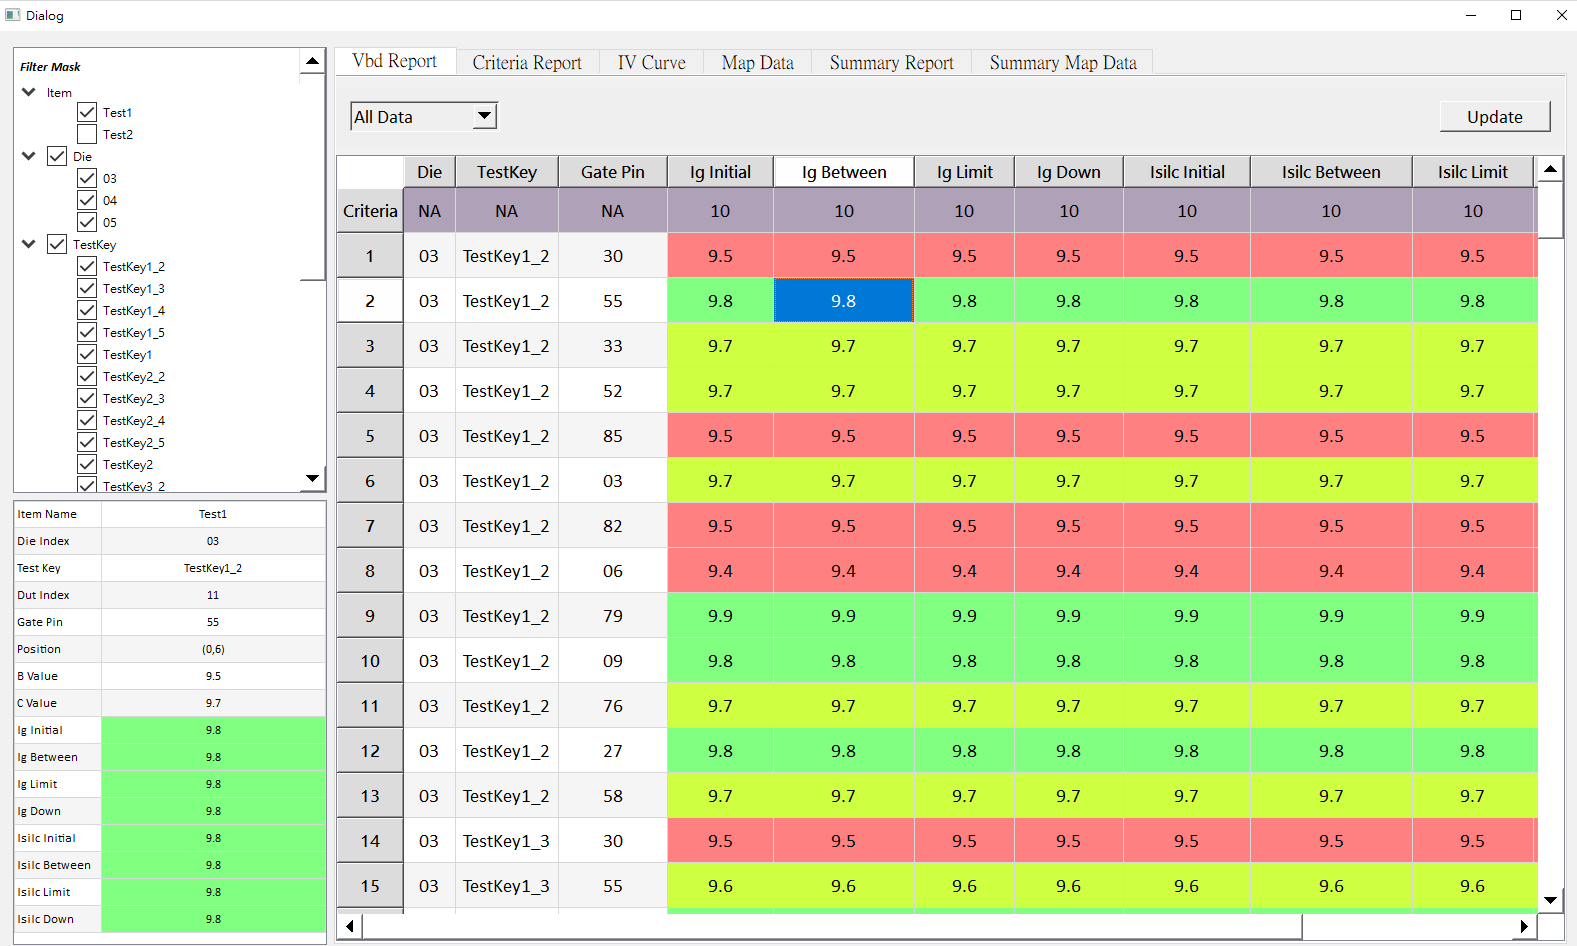
Task: Collapse the TestKey tree node
Action: coord(29,244)
